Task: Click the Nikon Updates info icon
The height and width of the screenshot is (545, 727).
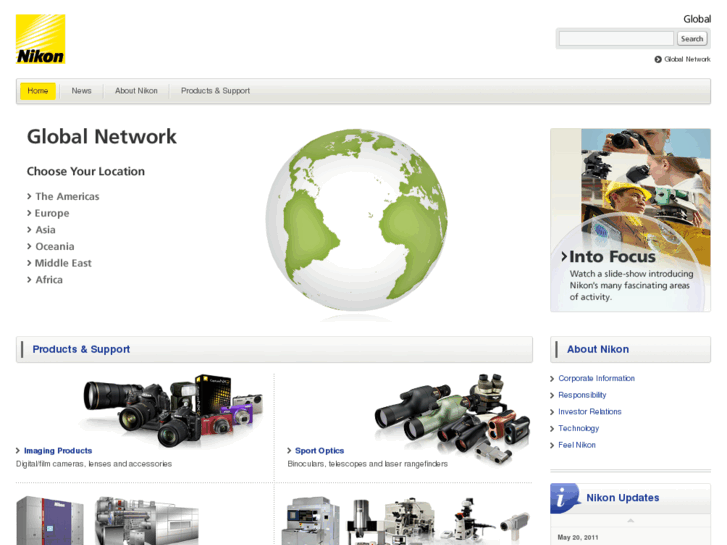Action: pyautogui.click(x=564, y=498)
